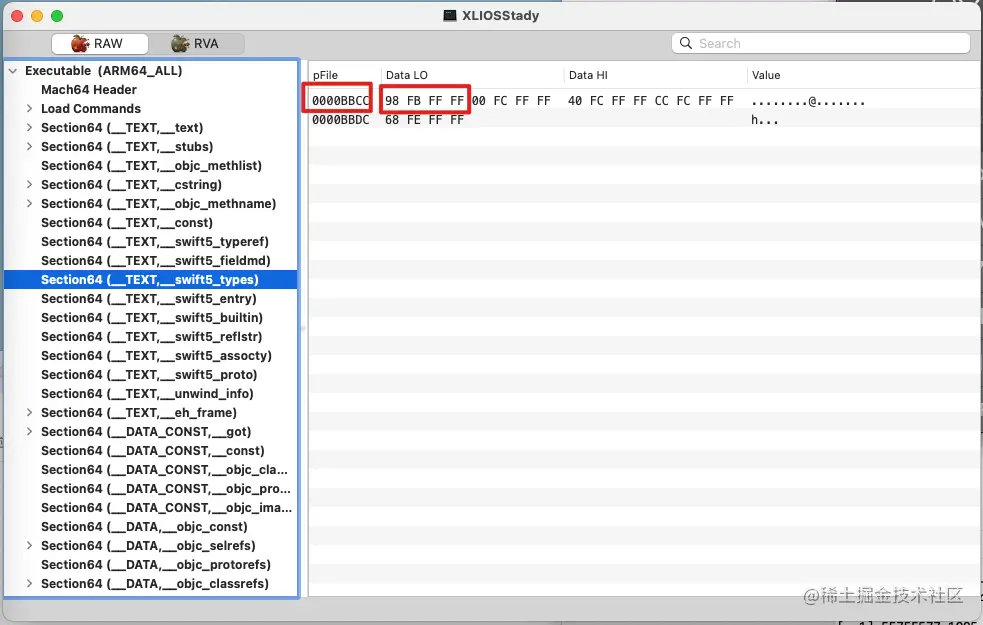
Task: Select Section64 (__TEXT,__swift5_typeref)
Action: (151, 241)
